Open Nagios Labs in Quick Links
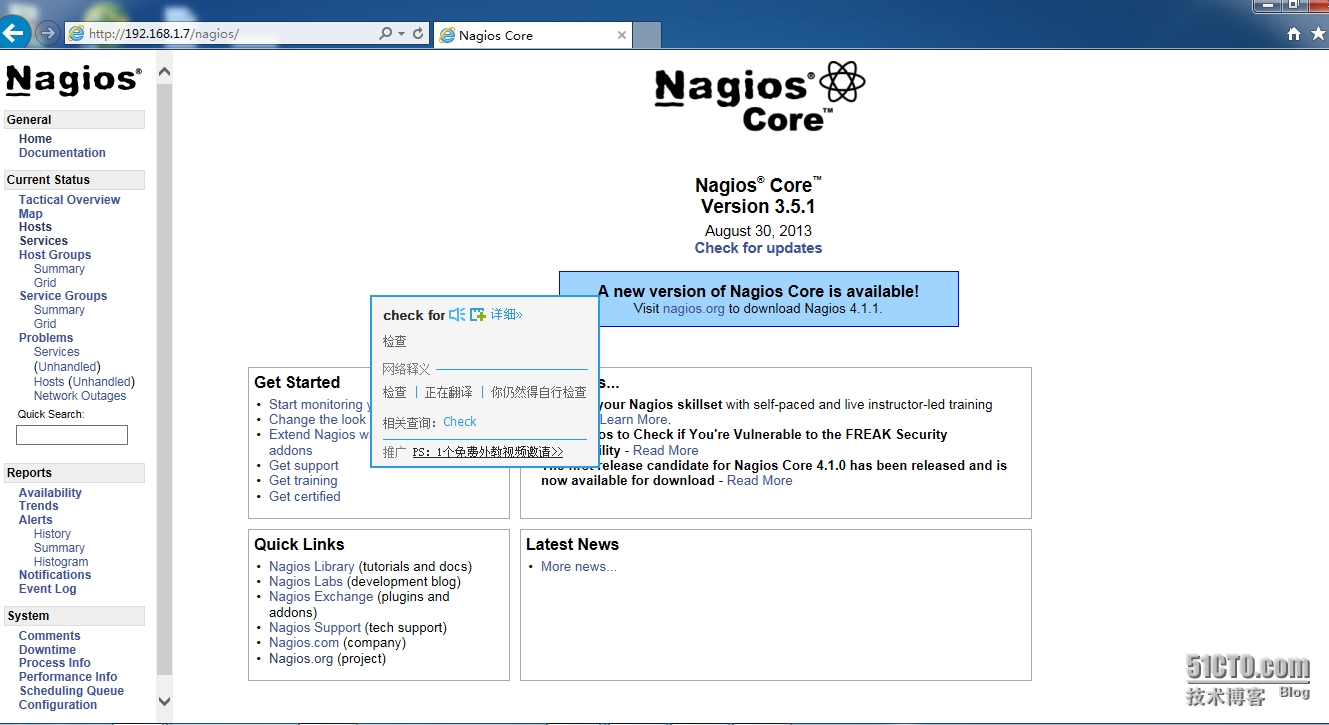 tap(306, 582)
